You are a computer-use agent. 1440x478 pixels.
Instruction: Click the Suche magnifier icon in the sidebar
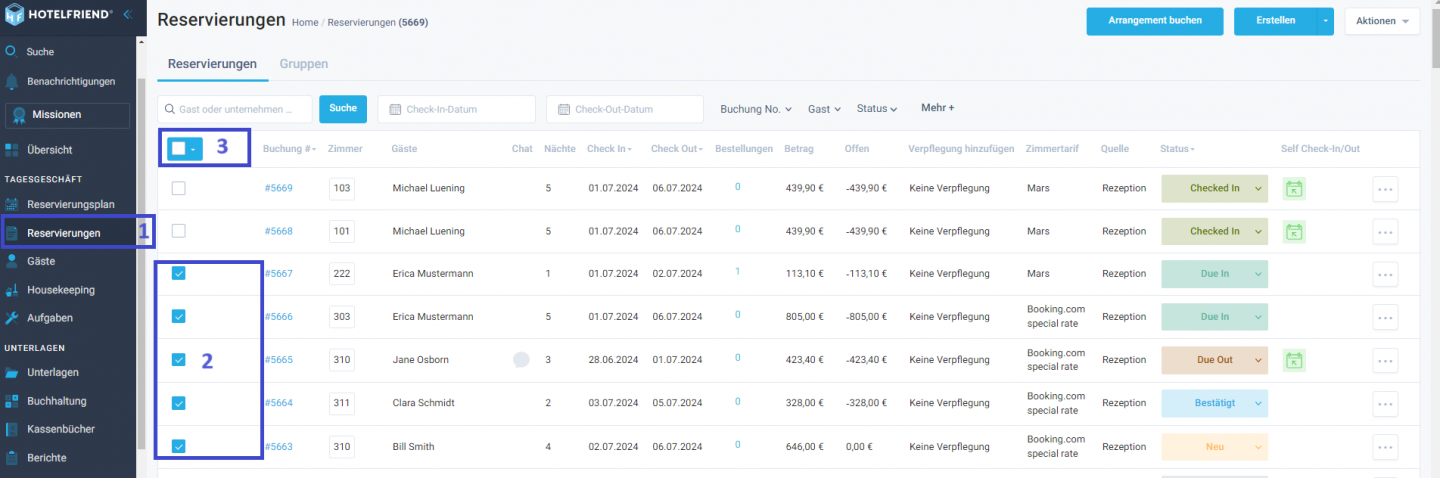[12, 51]
